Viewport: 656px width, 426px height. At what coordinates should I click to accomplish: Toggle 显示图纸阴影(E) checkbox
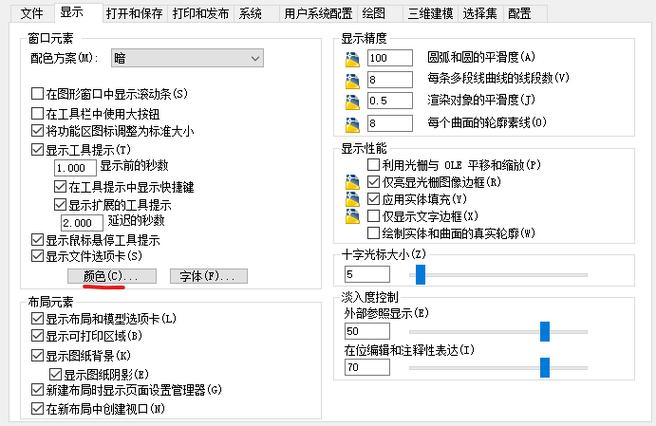click(x=56, y=374)
